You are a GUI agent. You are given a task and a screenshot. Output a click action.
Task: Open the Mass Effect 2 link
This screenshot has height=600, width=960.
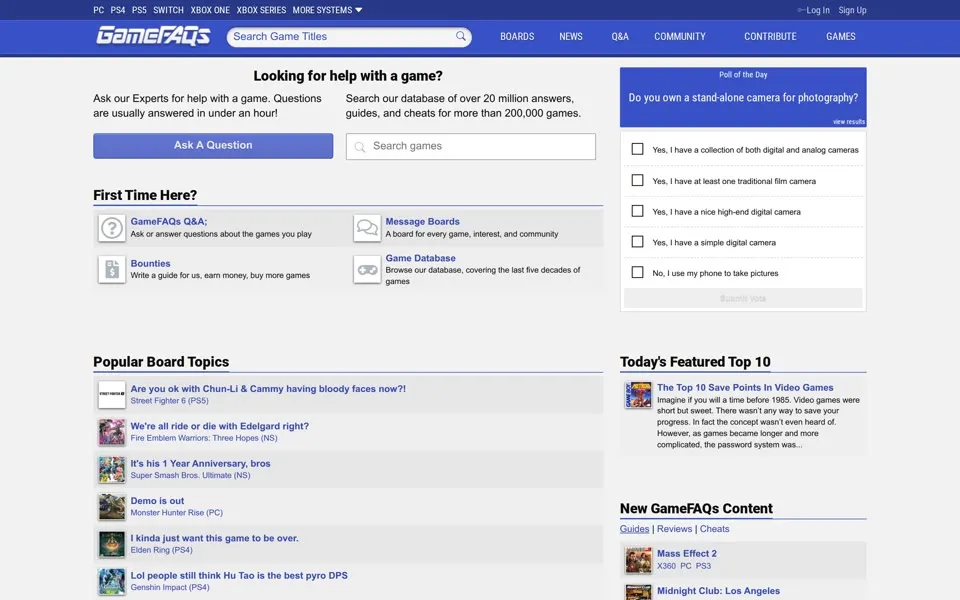coord(687,553)
